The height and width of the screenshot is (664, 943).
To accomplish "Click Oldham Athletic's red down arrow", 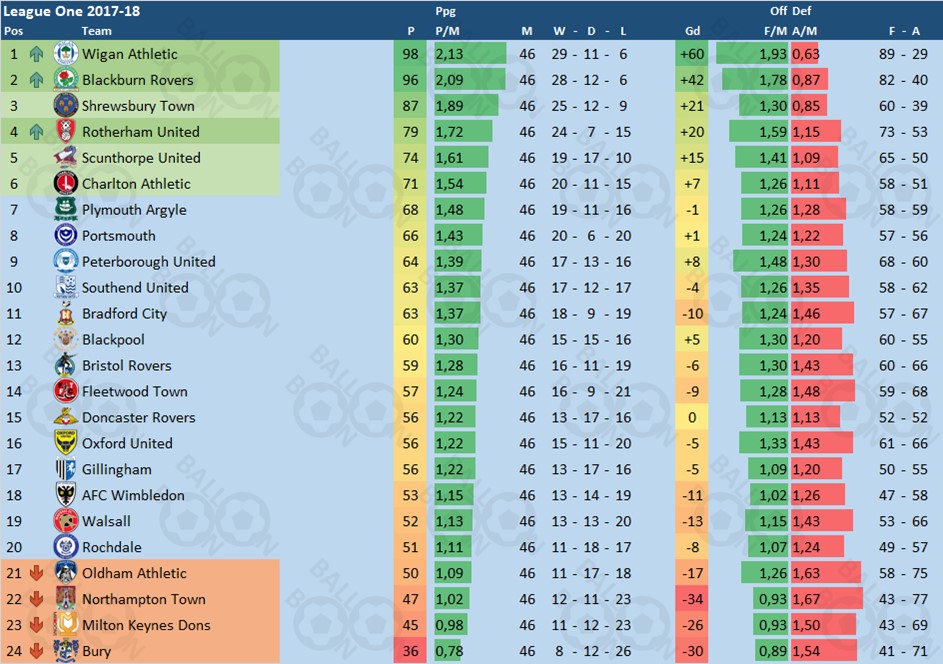I will [x=37, y=573].
